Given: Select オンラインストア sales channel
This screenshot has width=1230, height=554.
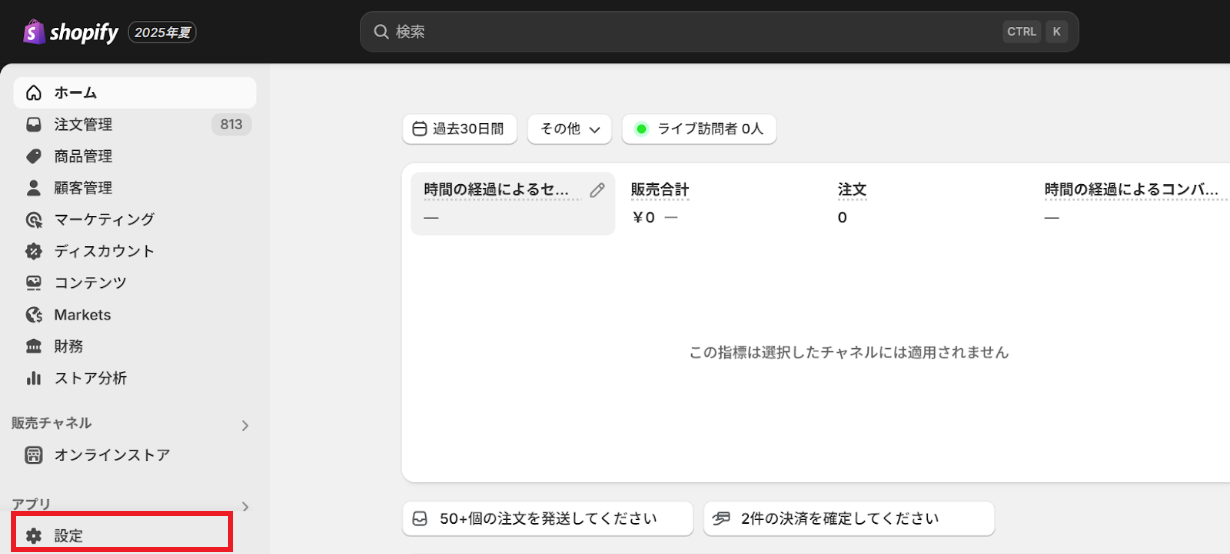Looking at the screenshot, I should coord(111,455).
